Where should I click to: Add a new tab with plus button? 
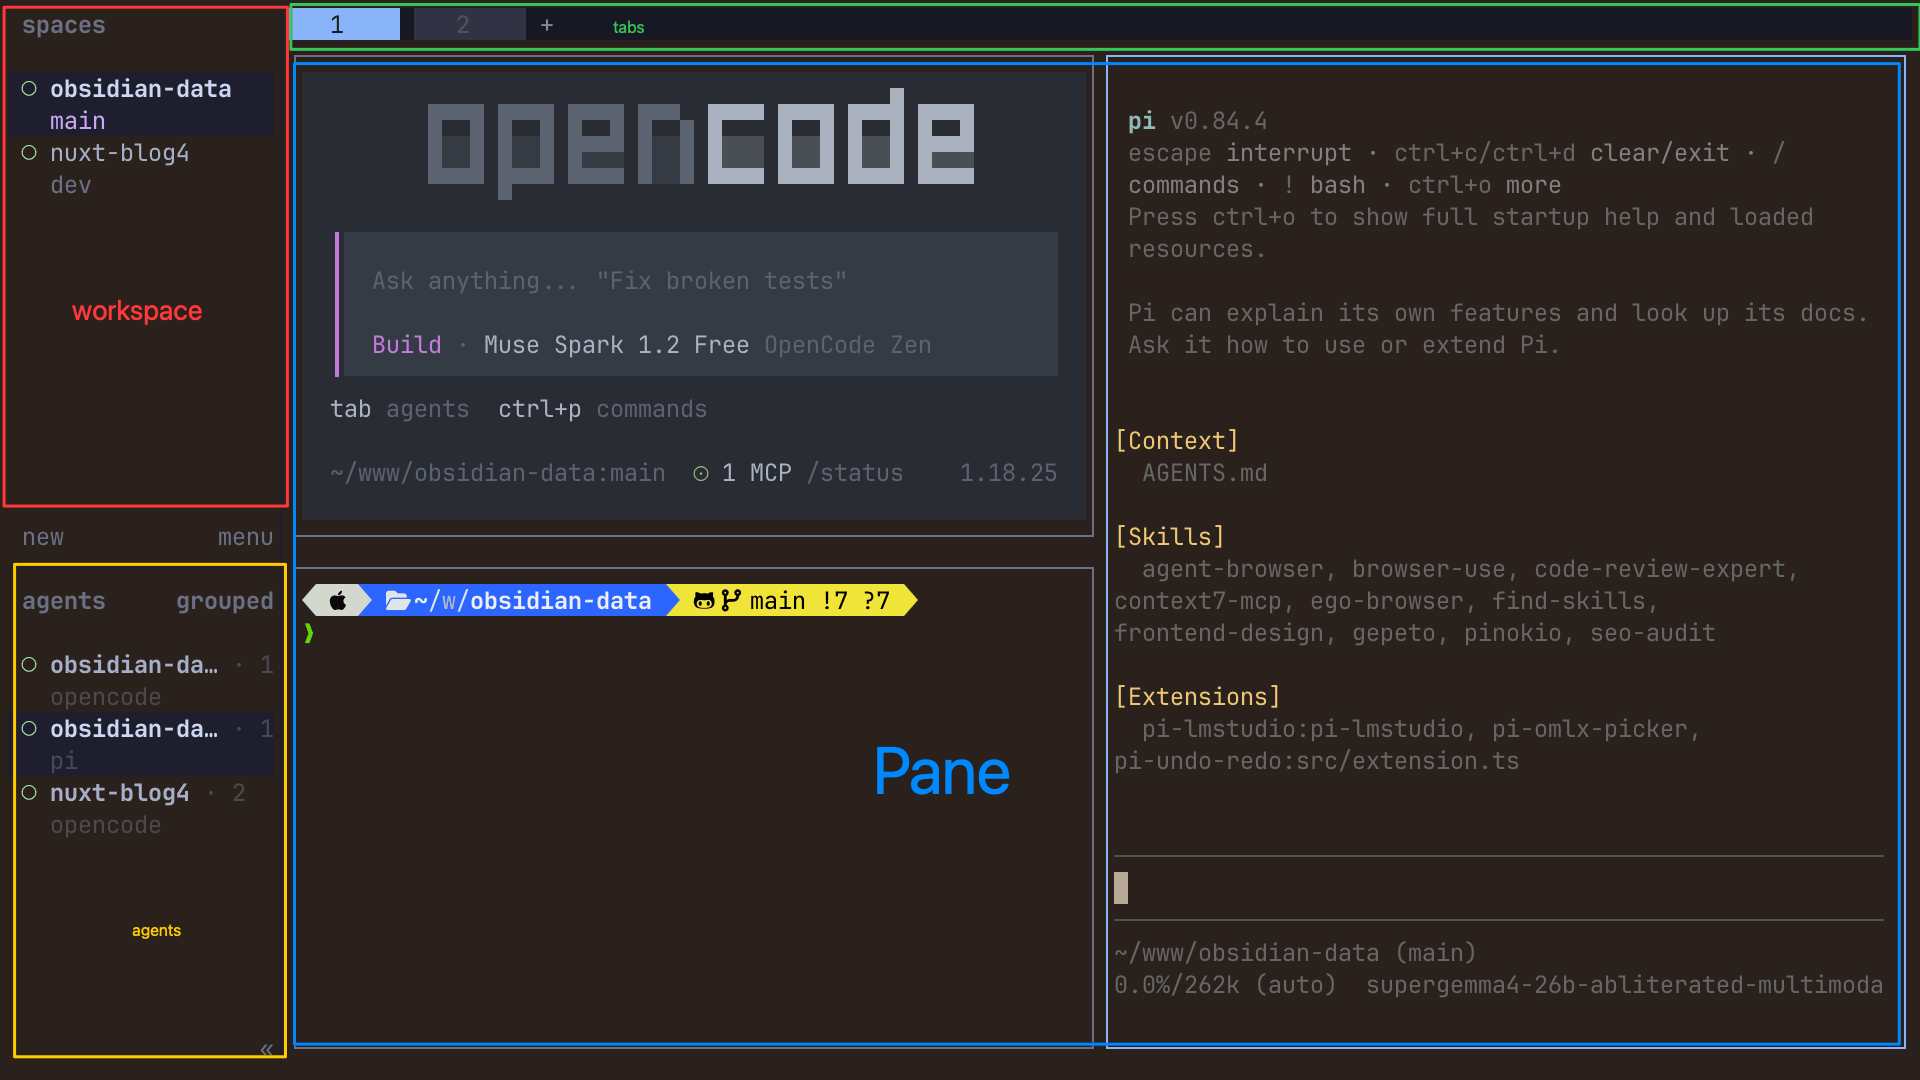(547, 24)
